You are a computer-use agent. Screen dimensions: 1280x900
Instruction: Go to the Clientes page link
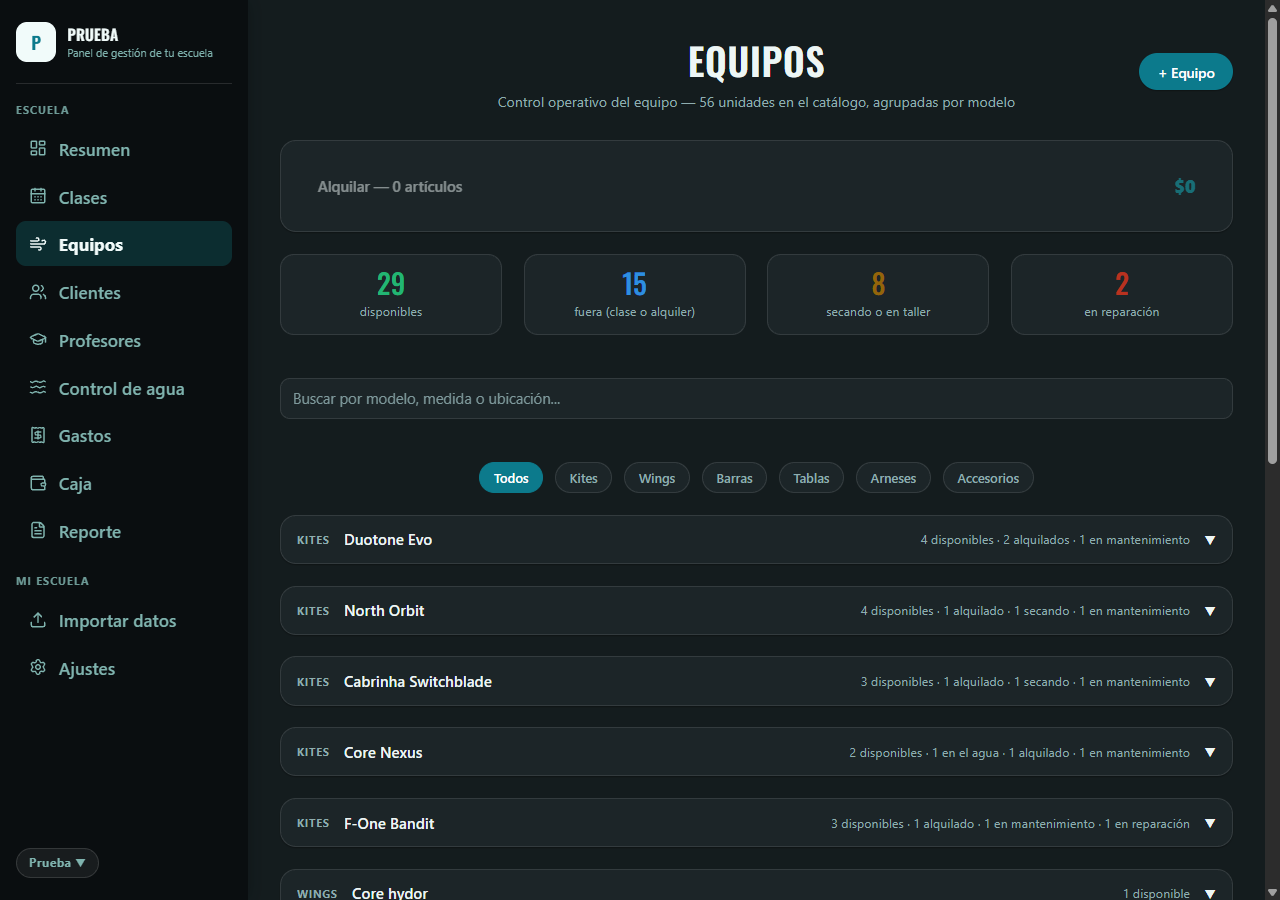click(124, 293)
